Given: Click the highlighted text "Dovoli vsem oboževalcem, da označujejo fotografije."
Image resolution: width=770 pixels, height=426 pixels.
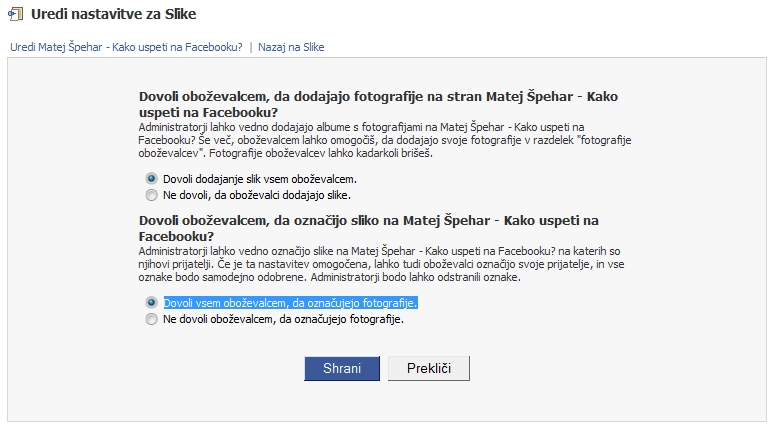Looking at the screenshot, I should (x=290, y=303).
